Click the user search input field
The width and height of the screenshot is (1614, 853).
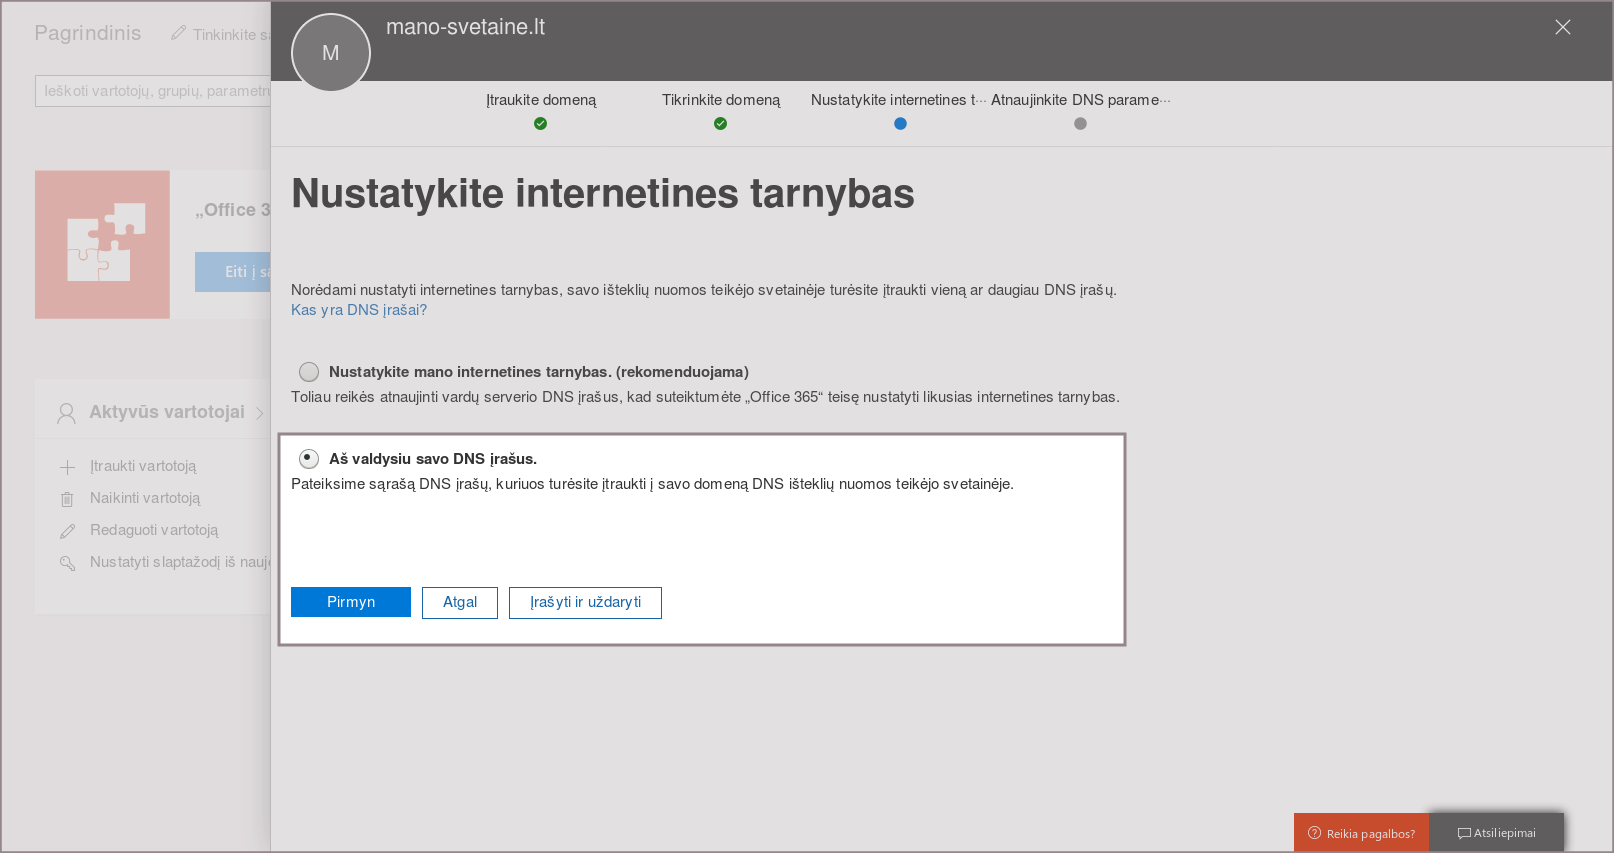point(153,91)
